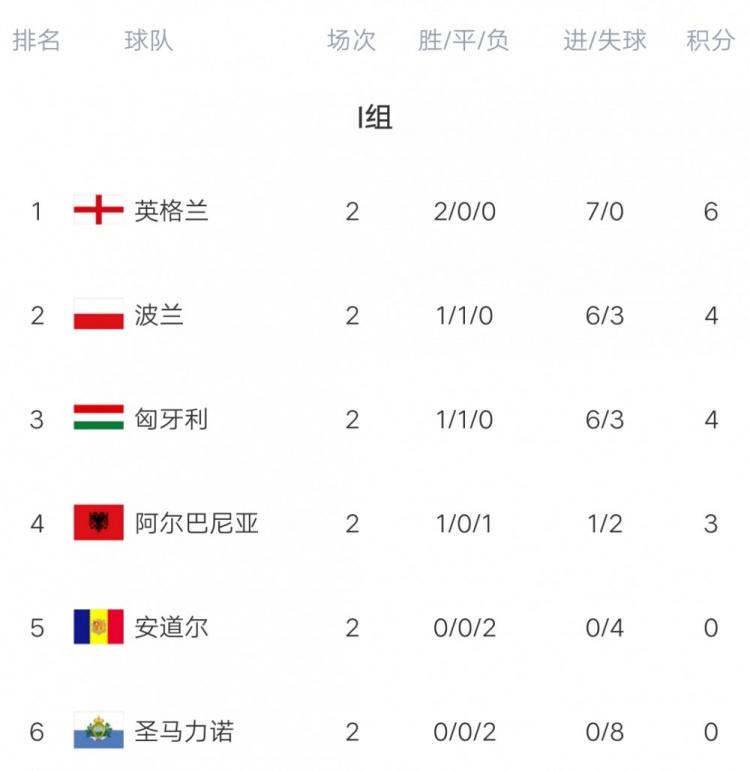Viewport: 750px width, 771px height.
Task: Select team name 匈牙利
Action: click(171, 419)
